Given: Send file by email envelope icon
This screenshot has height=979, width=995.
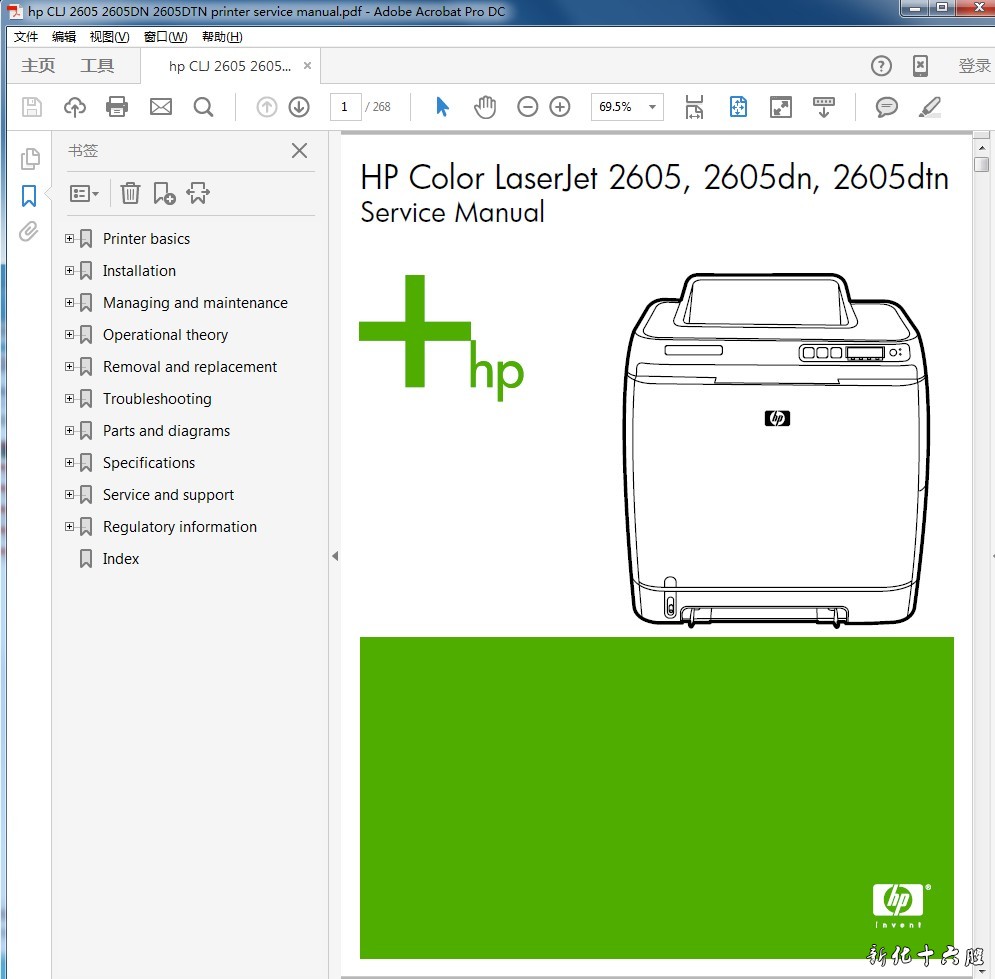Looking at the screenshot, I should pos(161,107).
